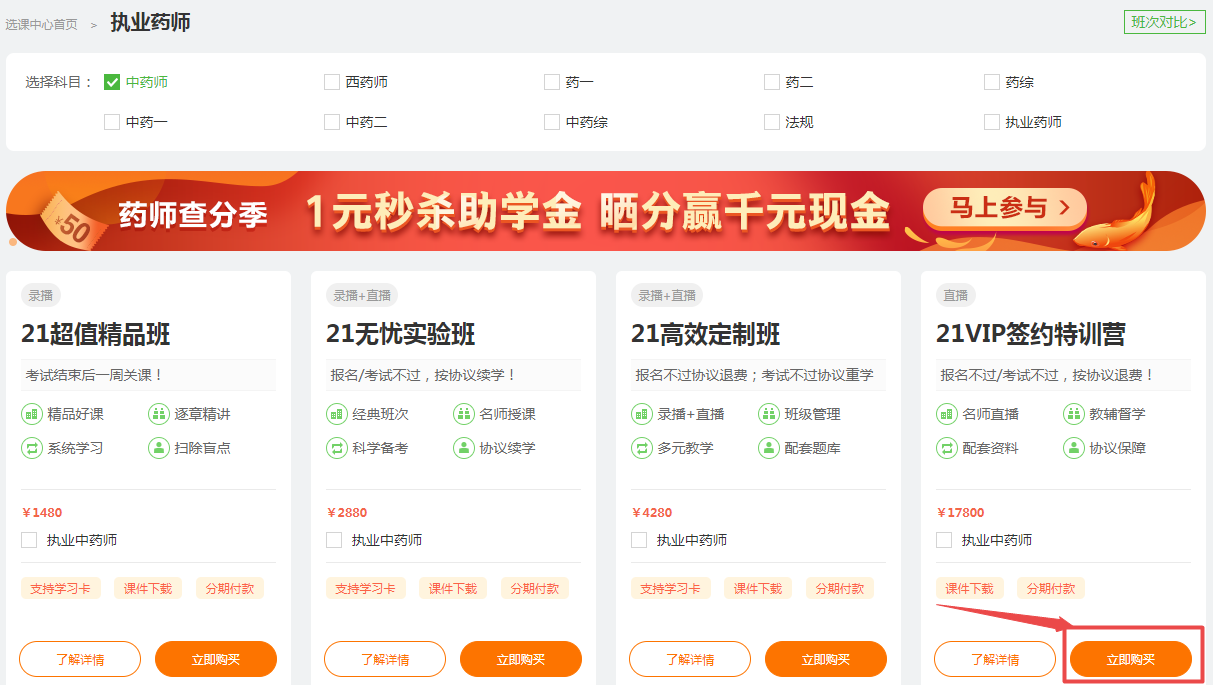Click 了解详情 for 21超值精品班
This screenshot has width=1213, height=685.
(80, 660)
